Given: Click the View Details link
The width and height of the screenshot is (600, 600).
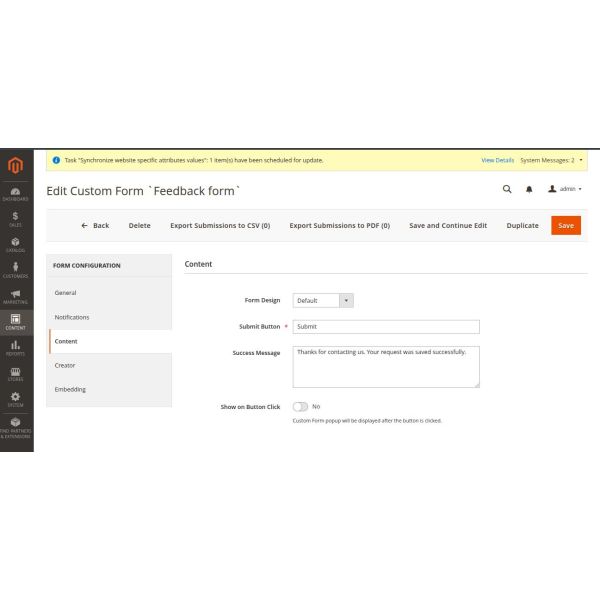Looking at the screenshot, I should coord(497,160).
